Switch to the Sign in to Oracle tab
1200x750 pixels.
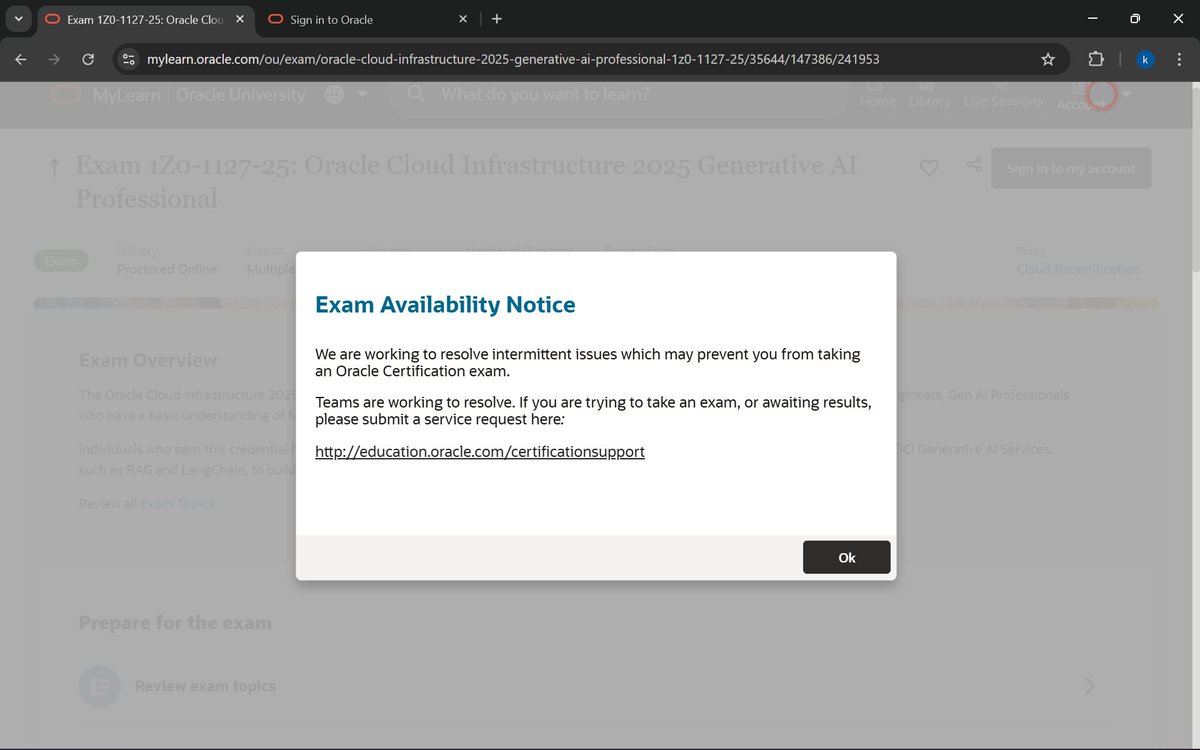pos(330,18)
